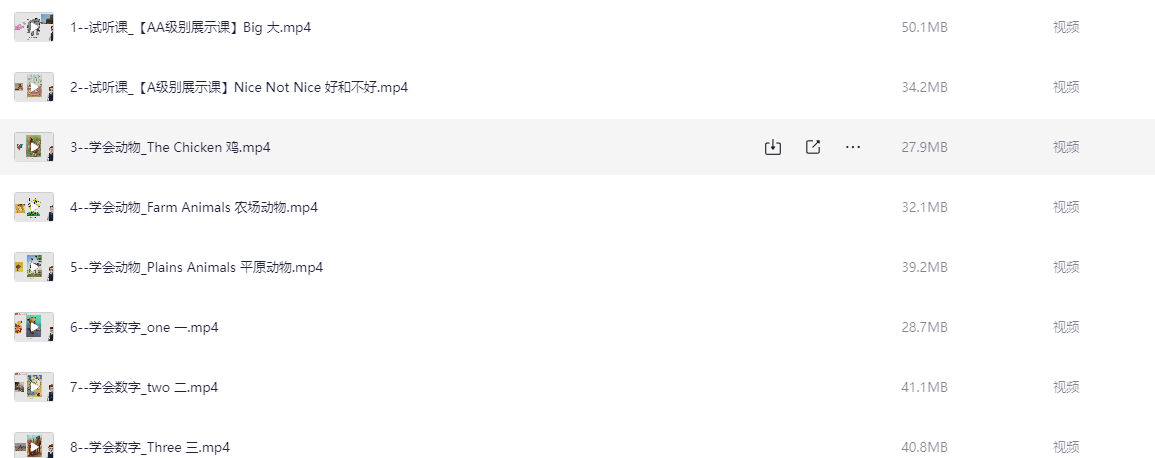The height and width of the screenshot is (458, 1155).
Task: Play the Plains Animals video thumbnail
Action: pyautogui.click(x=34, y=267)
